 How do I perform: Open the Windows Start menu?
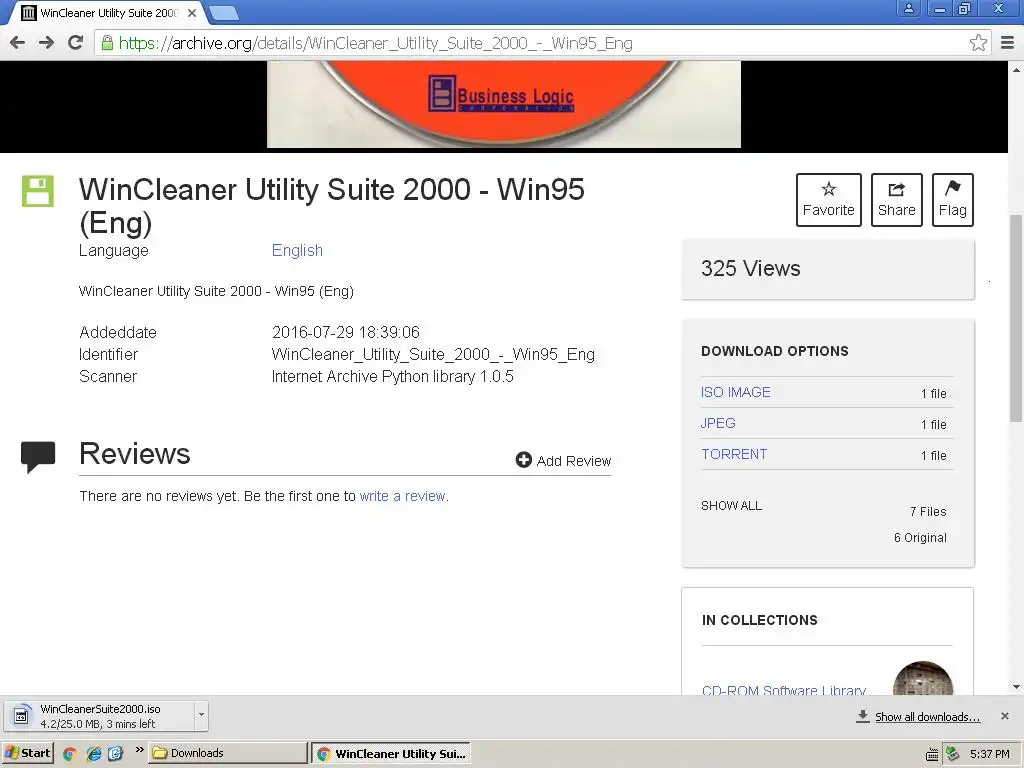[27, 753]
